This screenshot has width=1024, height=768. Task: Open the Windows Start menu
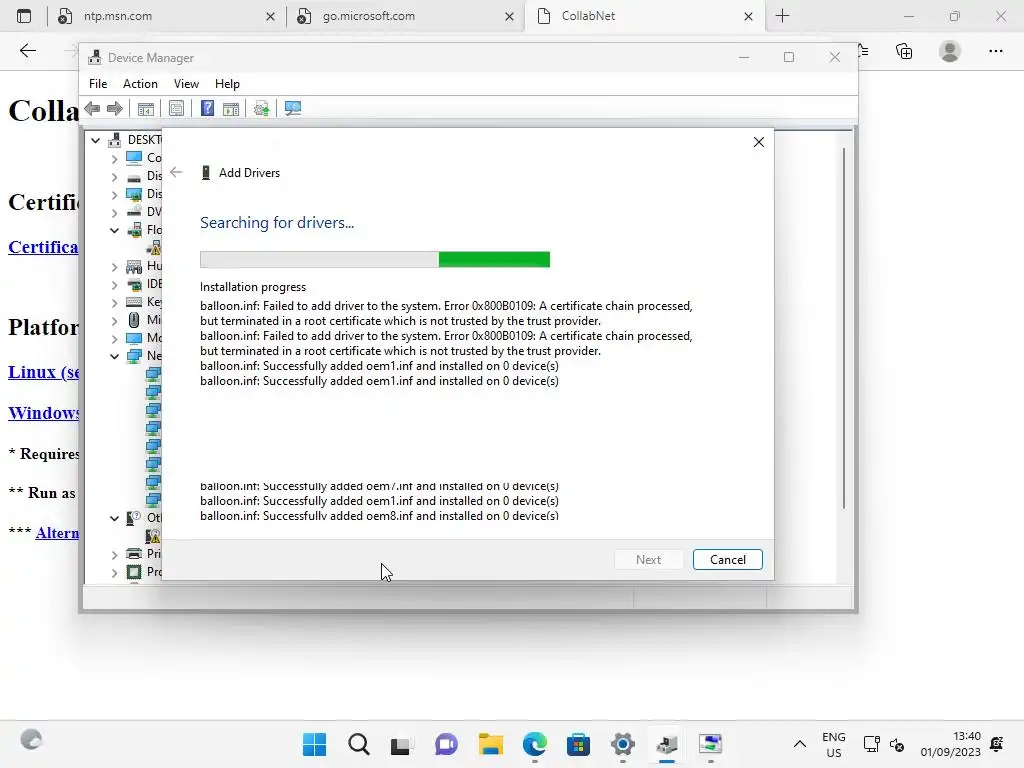point(314,744)
